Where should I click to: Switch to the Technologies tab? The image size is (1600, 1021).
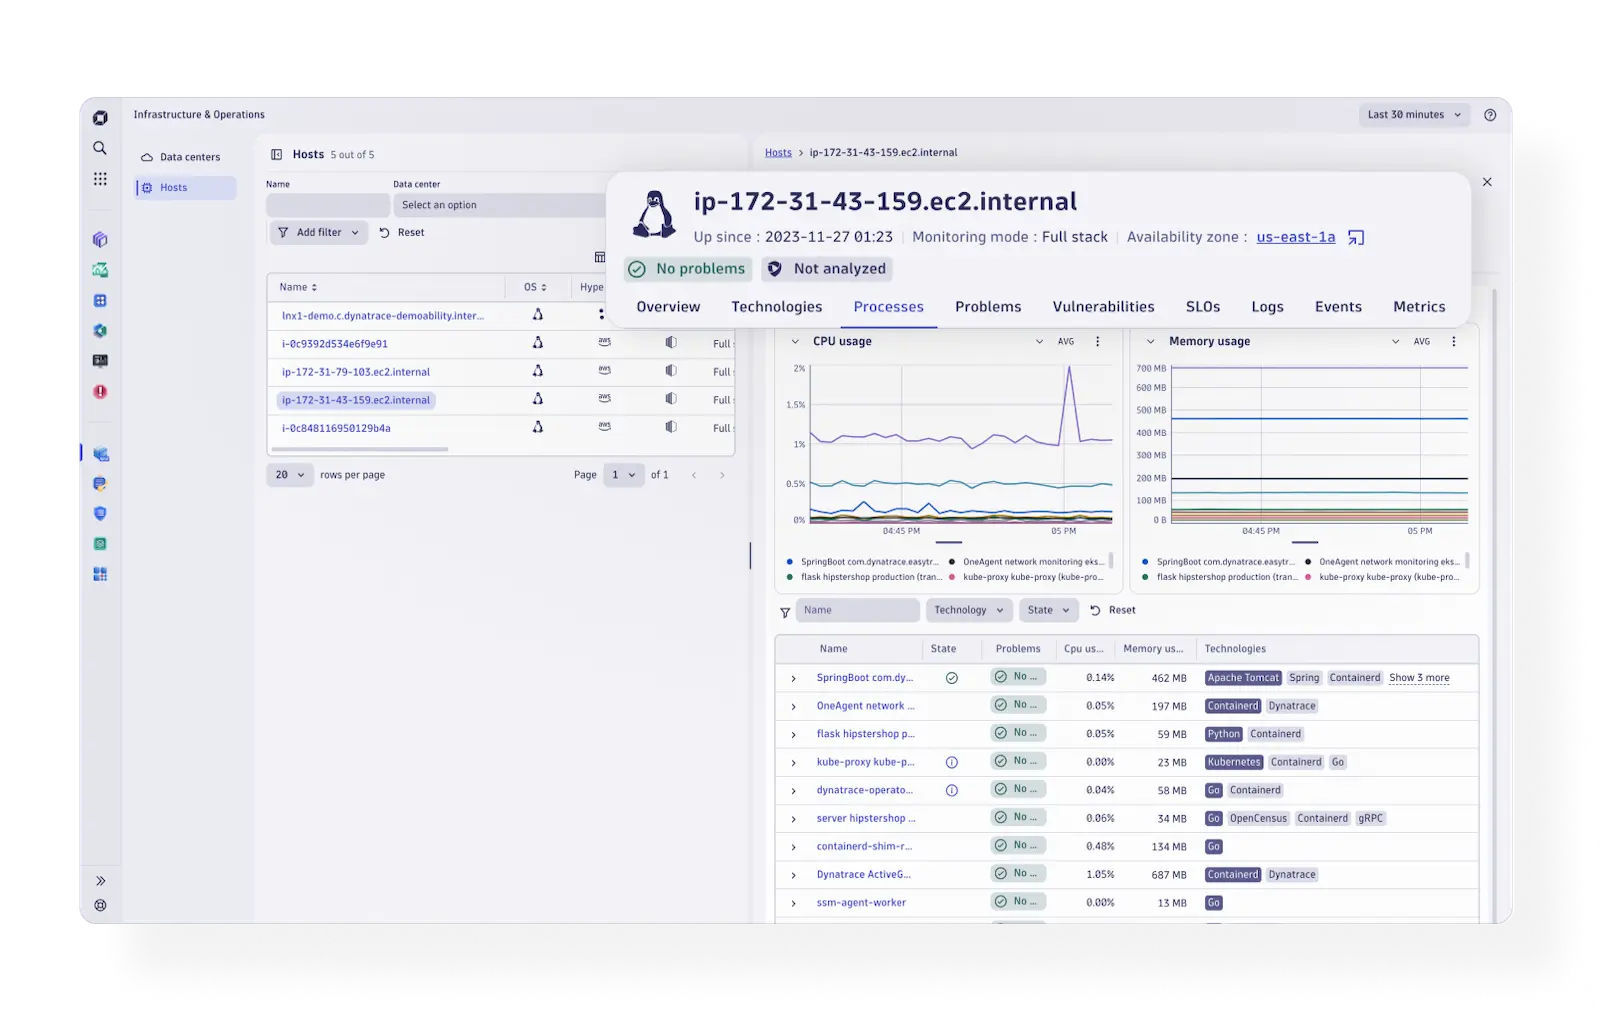776,307
